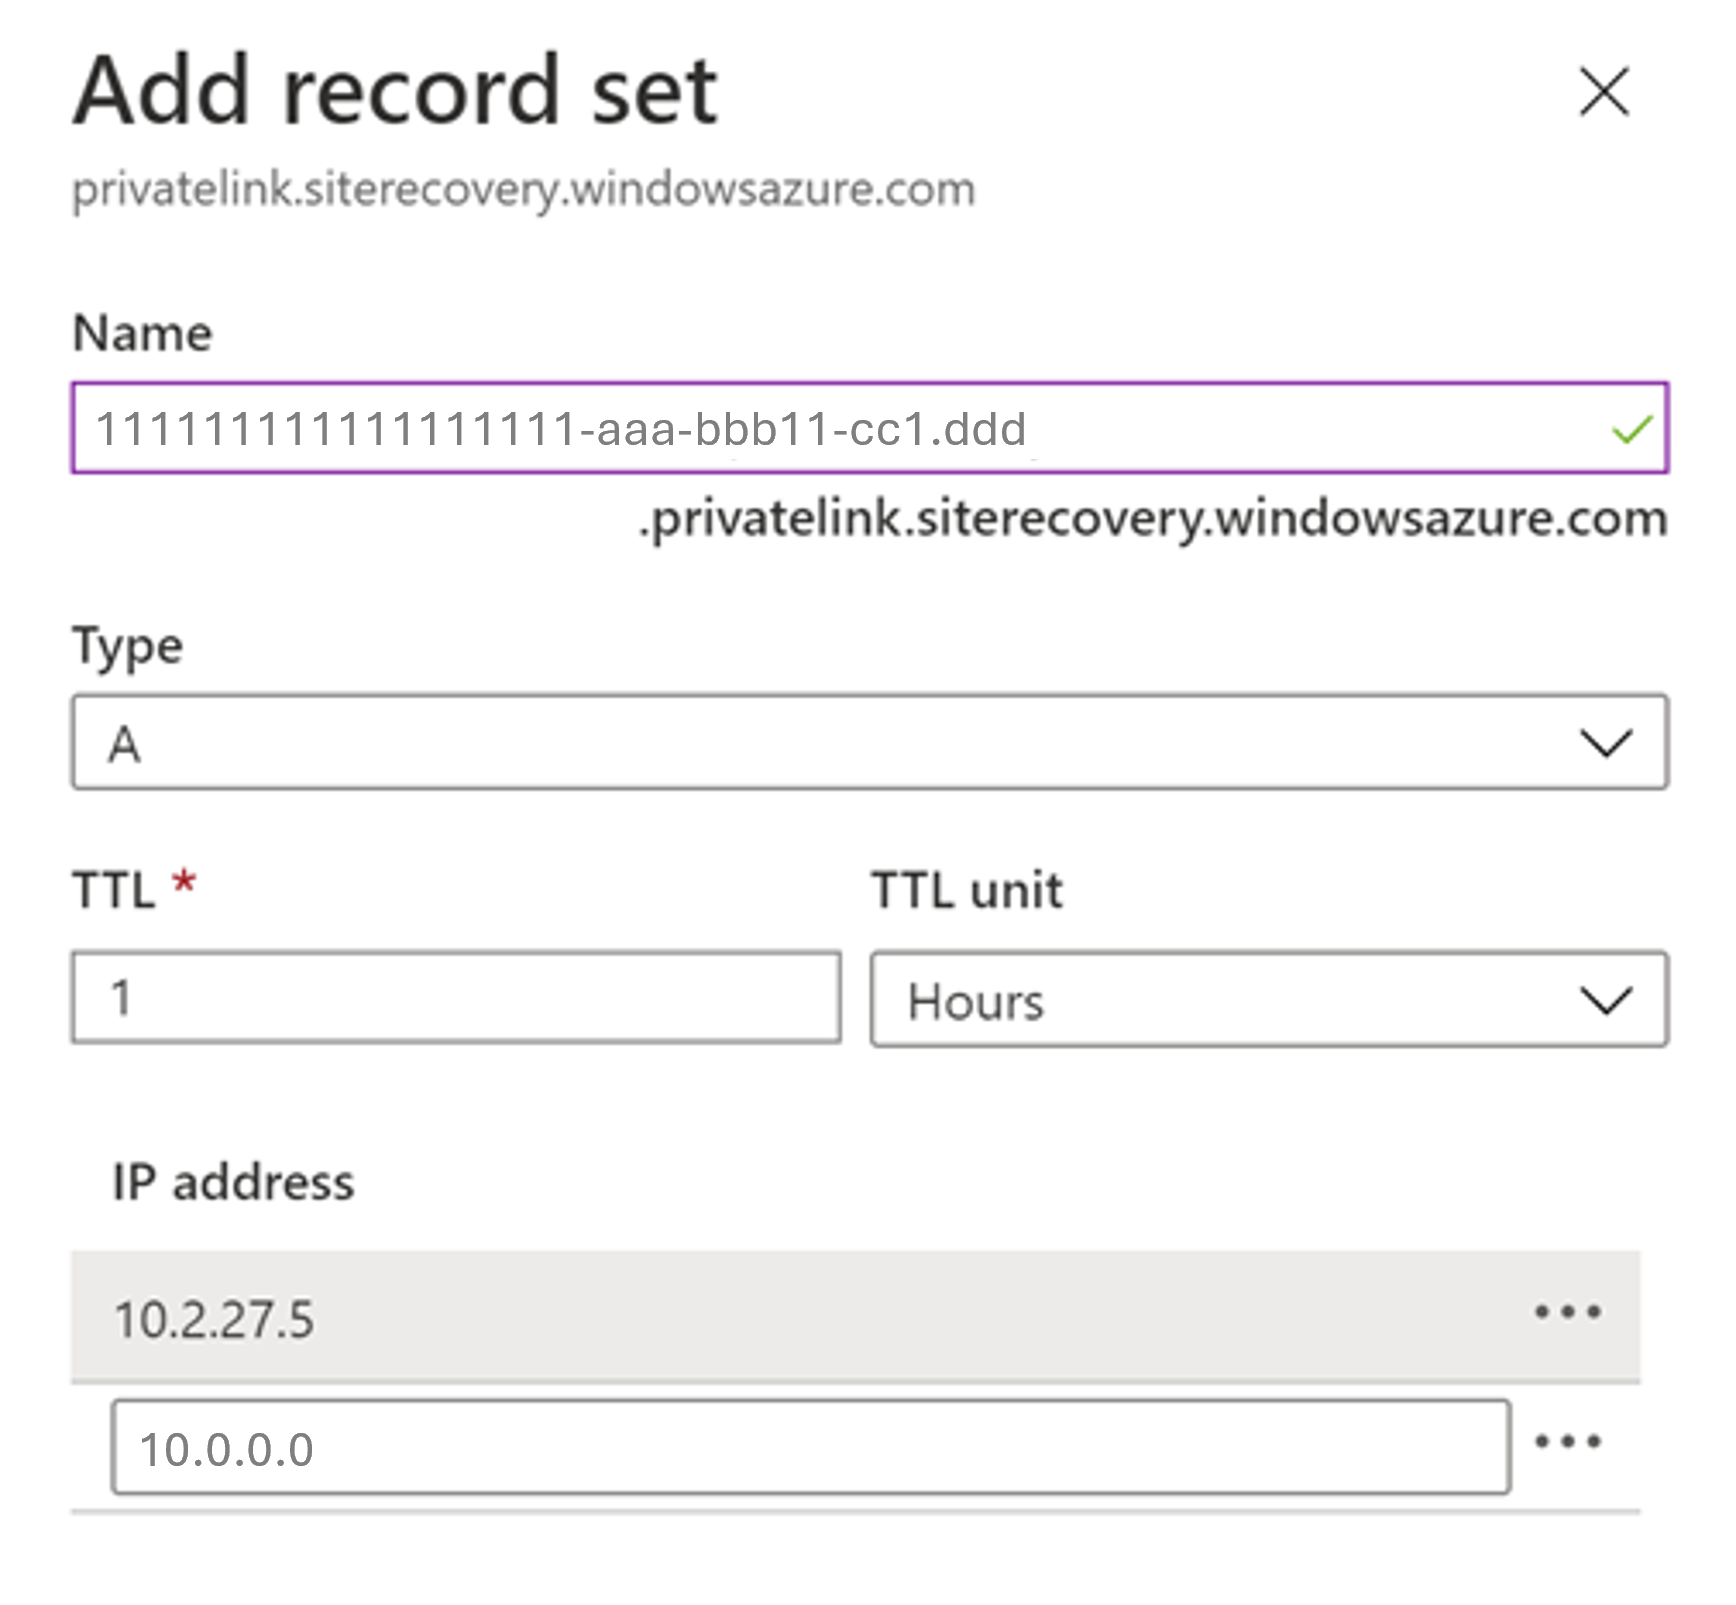Click the TTL unit label
Viewport: 1736px width, 1605px height.
tap(967, 890)
